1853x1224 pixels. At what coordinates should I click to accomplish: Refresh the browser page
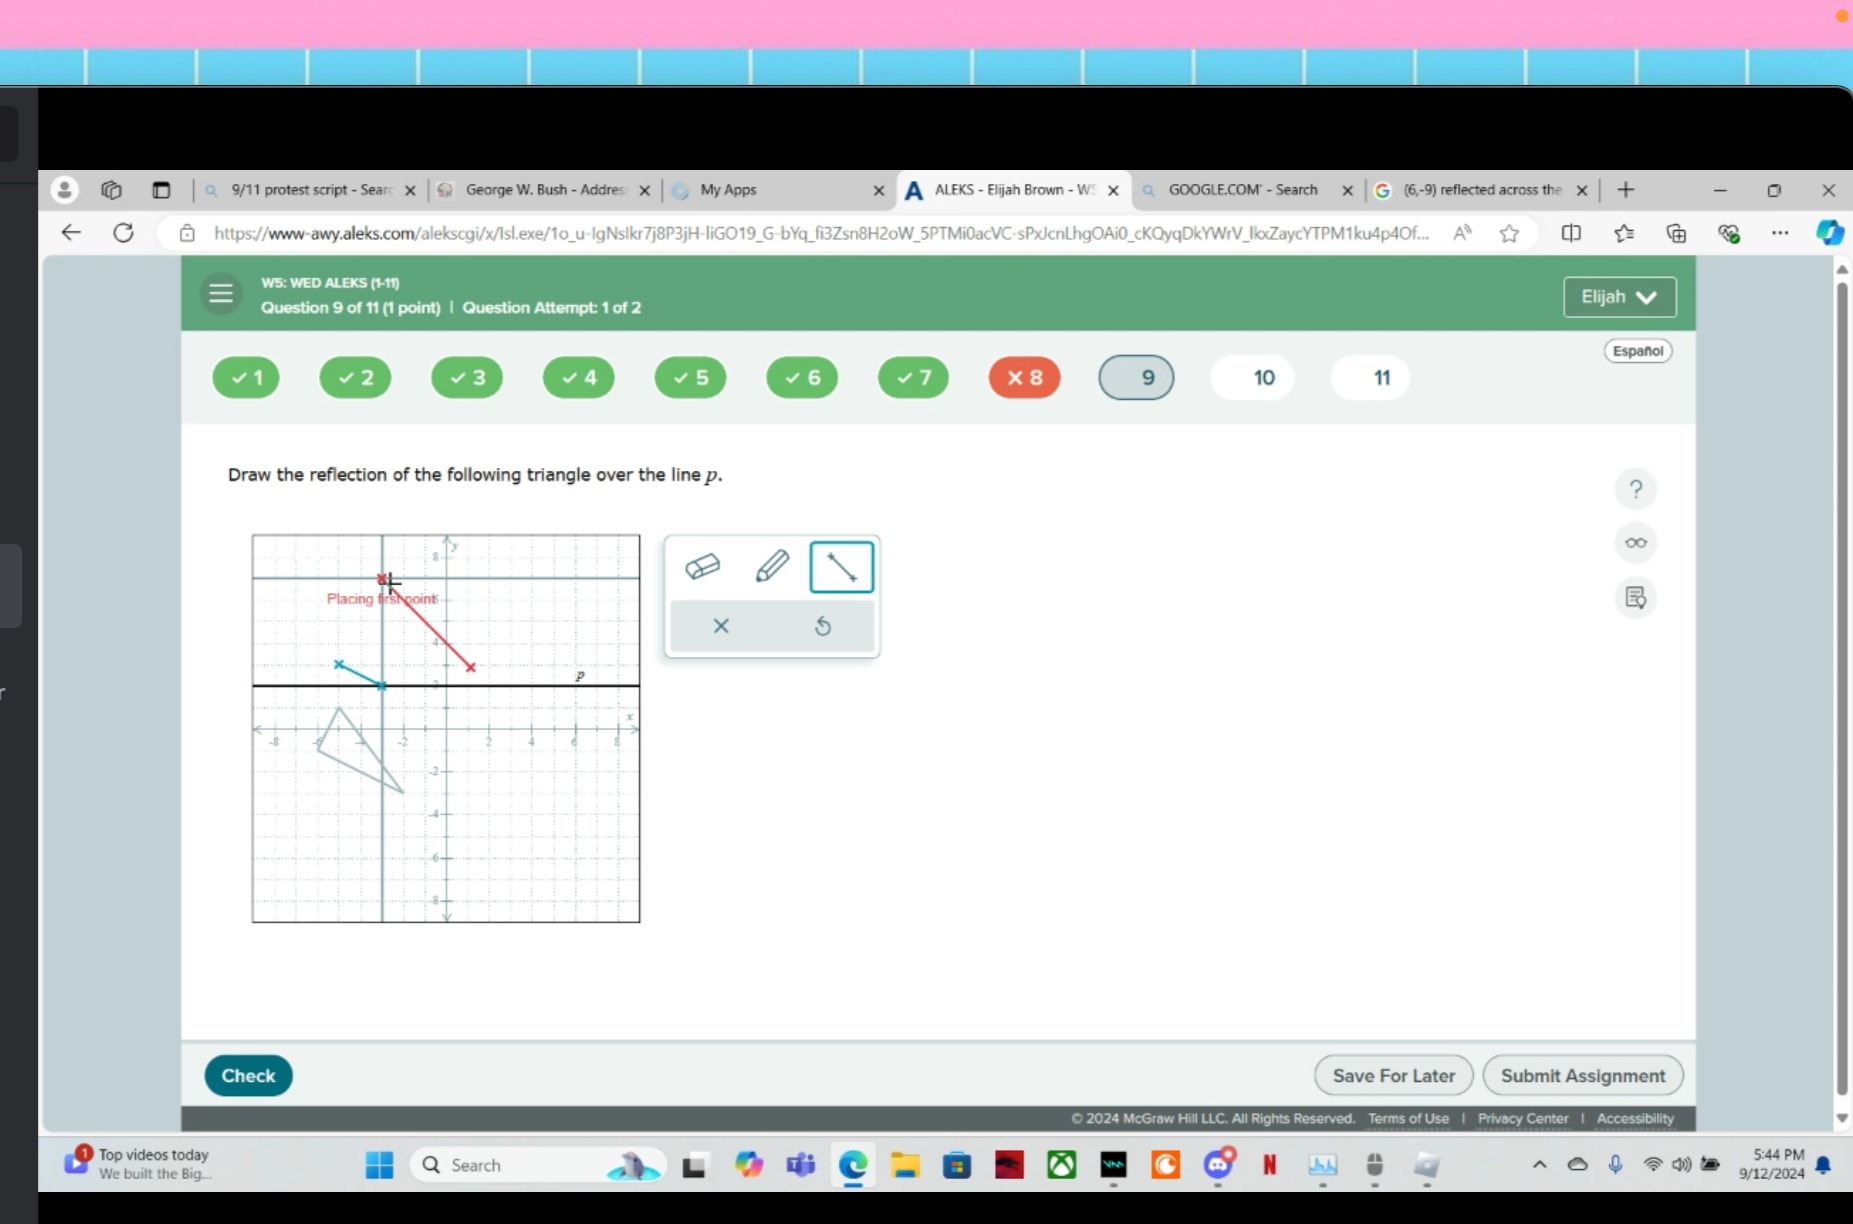point(123,233)
